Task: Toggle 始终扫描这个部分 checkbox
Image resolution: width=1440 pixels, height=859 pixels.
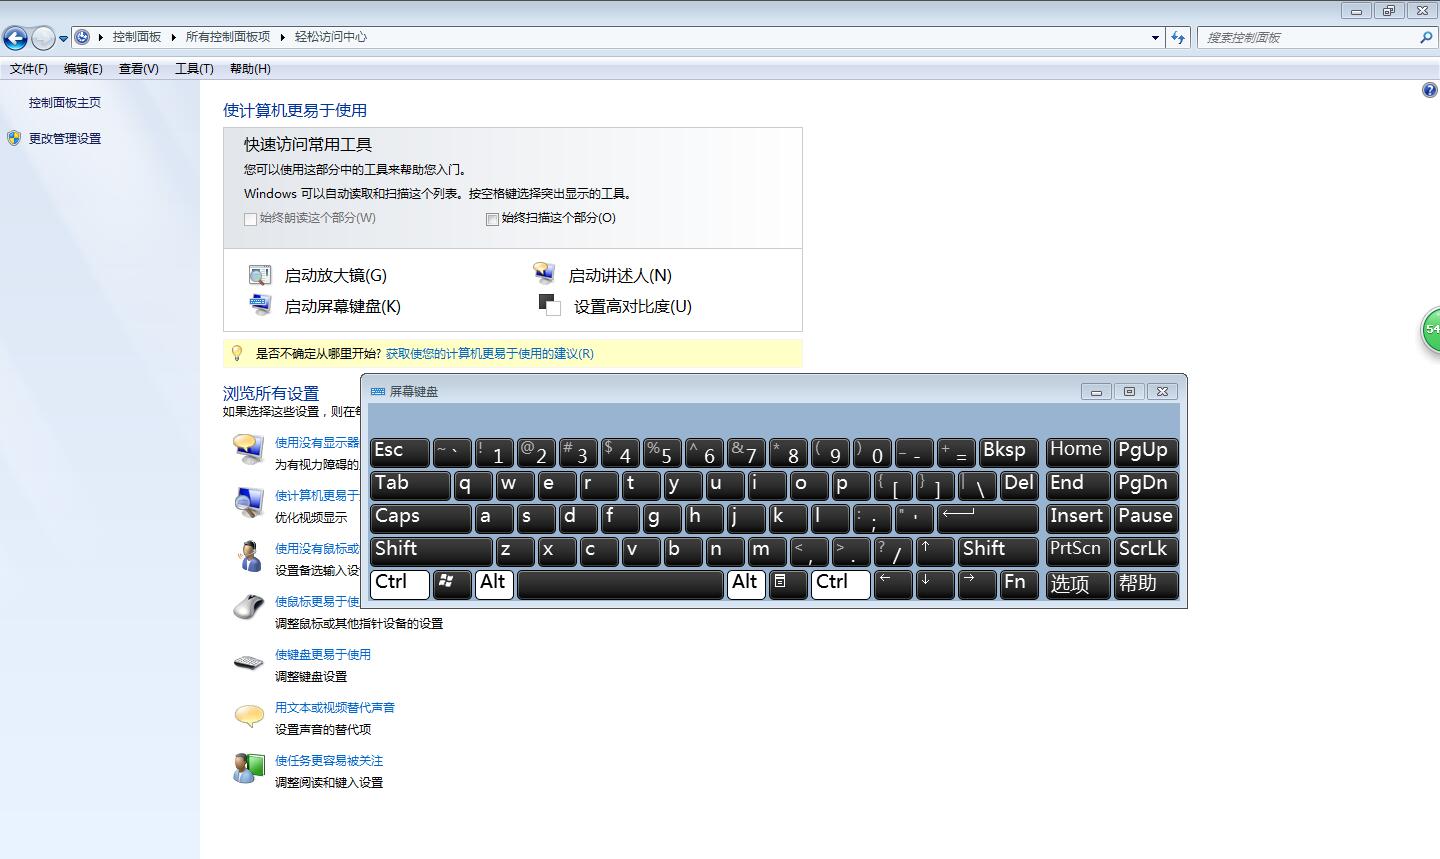Action: pyautogui.click(x=492, y=219)
